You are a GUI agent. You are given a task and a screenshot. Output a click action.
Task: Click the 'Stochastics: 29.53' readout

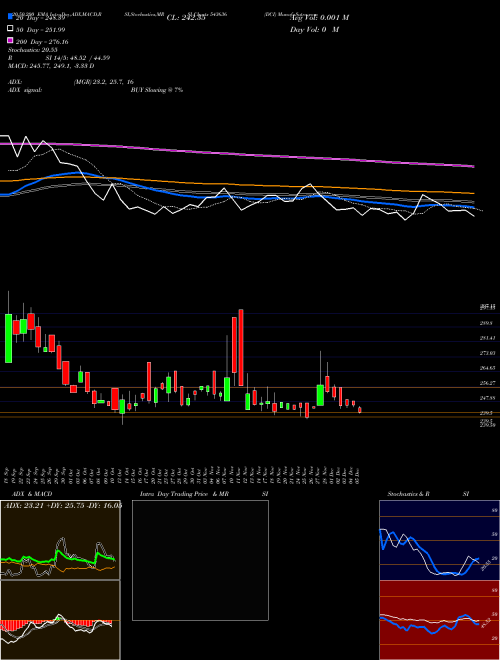tap(33, 50)
